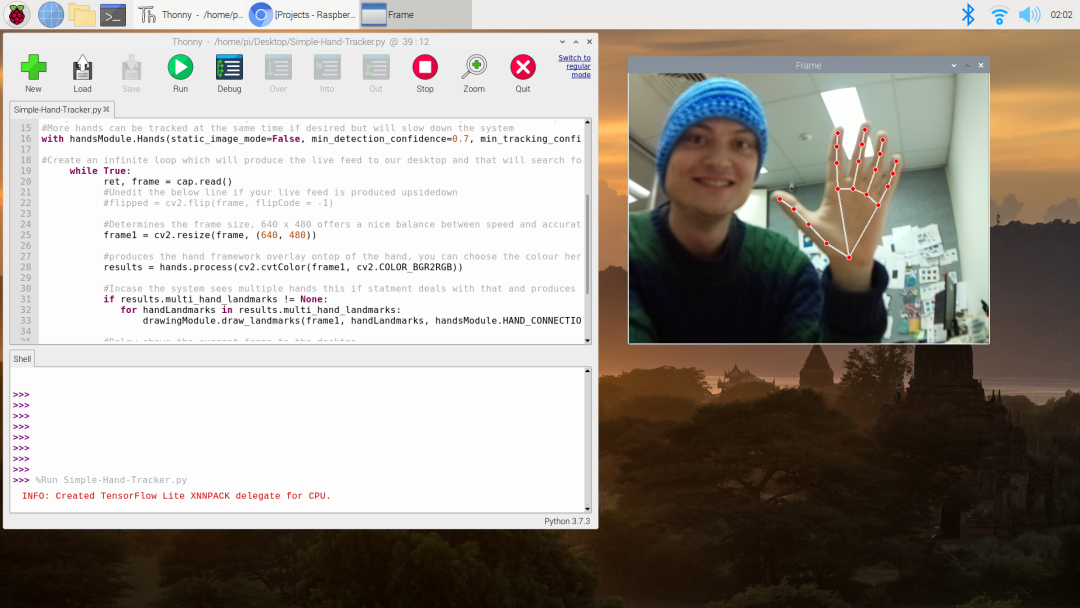Image resolution: width=1080 pixels, height=608 pixels.
Task: Run the current script
Action: click(180, 74)
